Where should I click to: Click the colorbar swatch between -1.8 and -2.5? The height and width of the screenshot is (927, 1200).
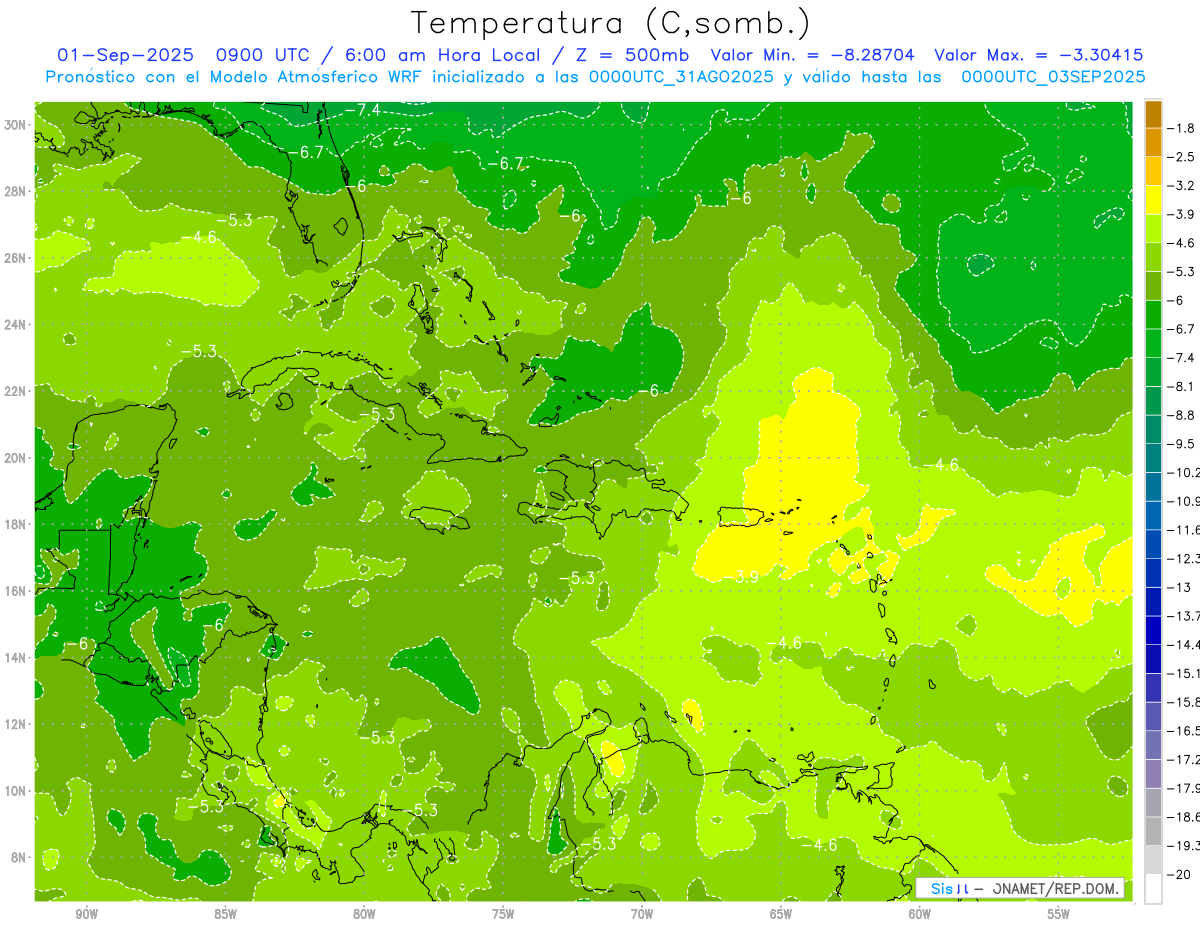[x=1153, y=142]
